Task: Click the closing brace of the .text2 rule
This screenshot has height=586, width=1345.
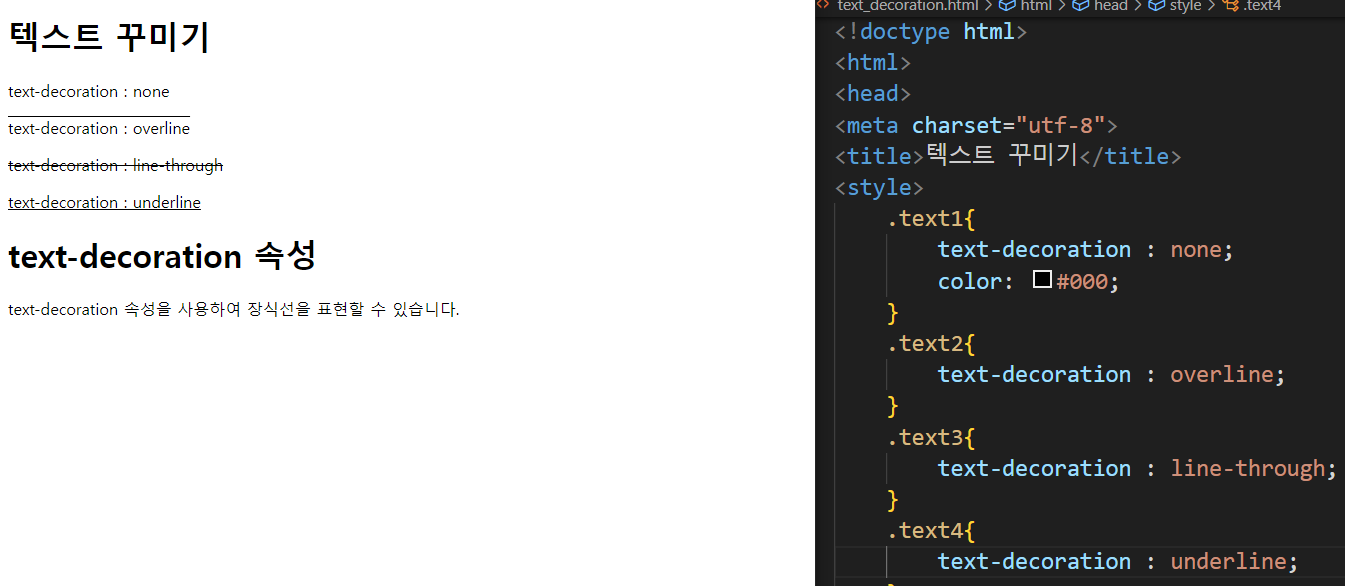Action: tap(893, 405)
